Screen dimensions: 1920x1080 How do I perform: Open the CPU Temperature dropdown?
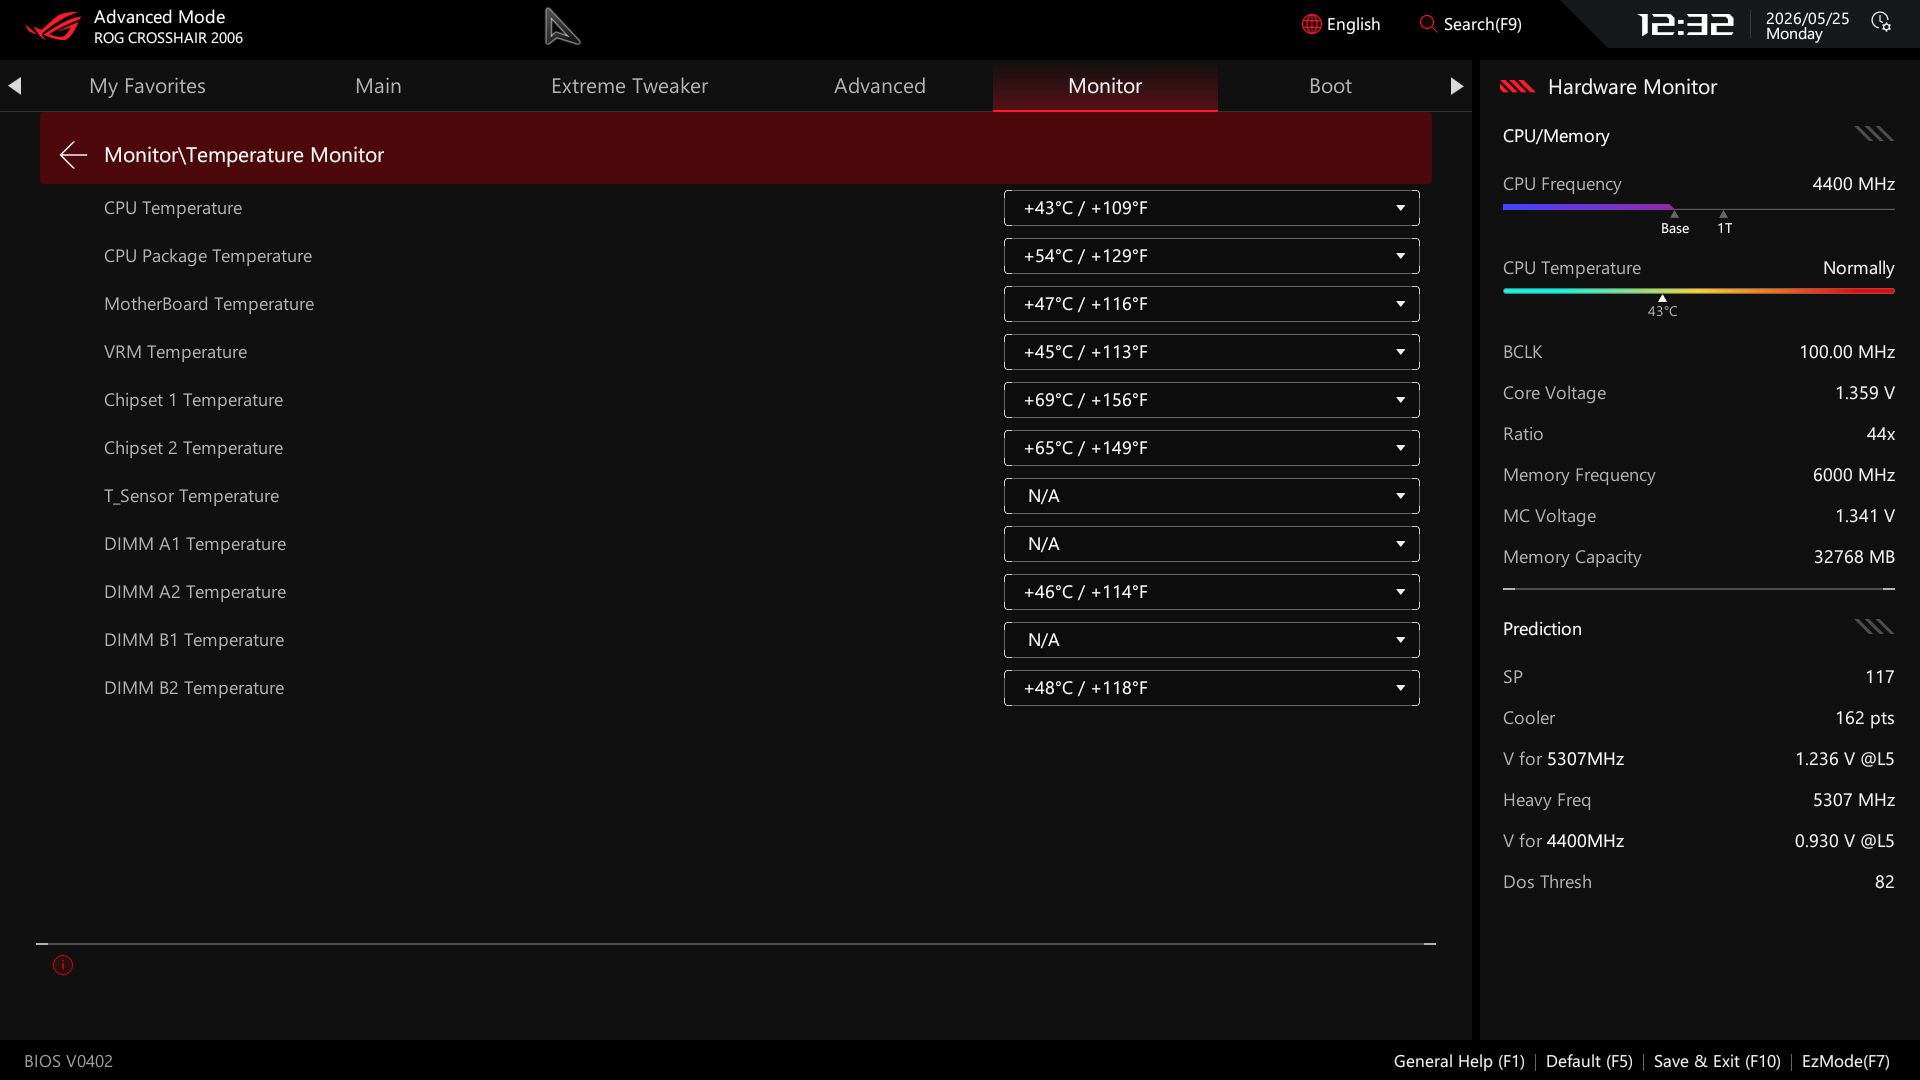pyautogui.click(x=1211, y=208)
